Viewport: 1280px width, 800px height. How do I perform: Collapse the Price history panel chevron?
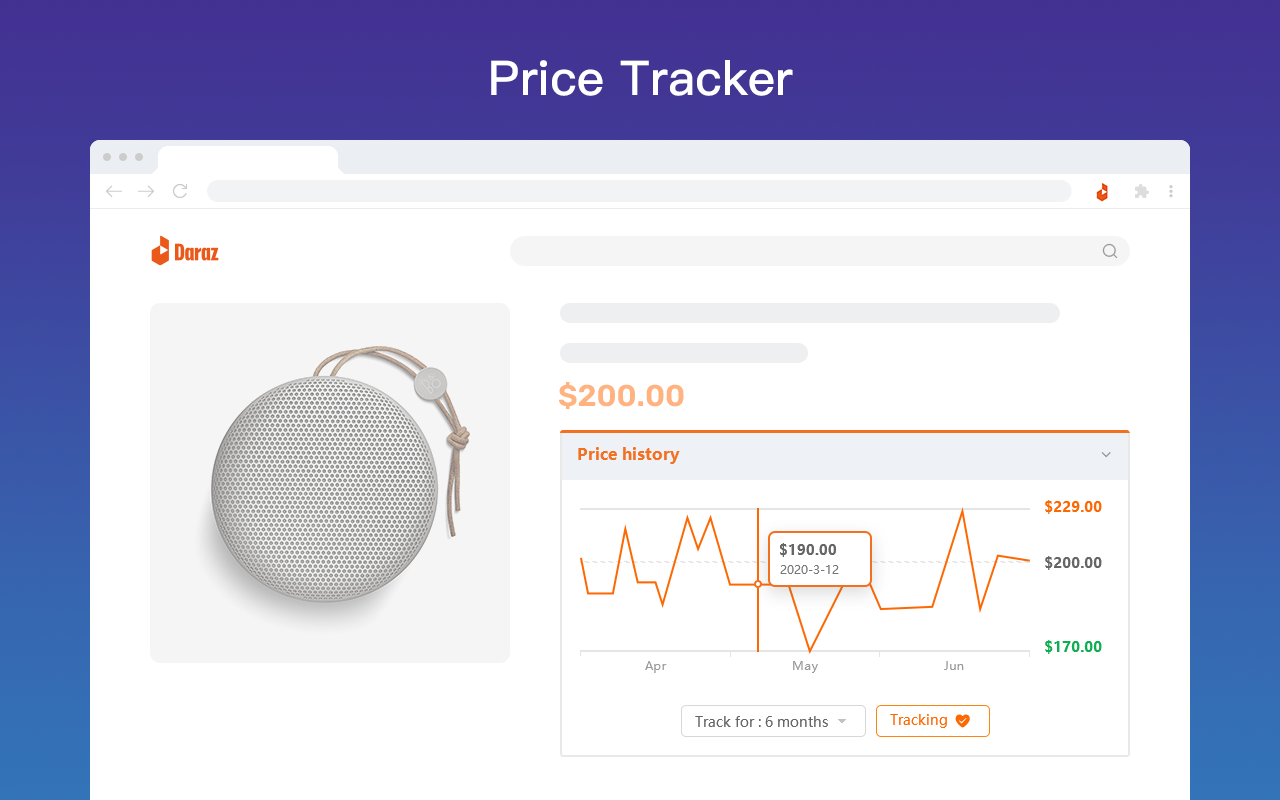(1106, 454)
